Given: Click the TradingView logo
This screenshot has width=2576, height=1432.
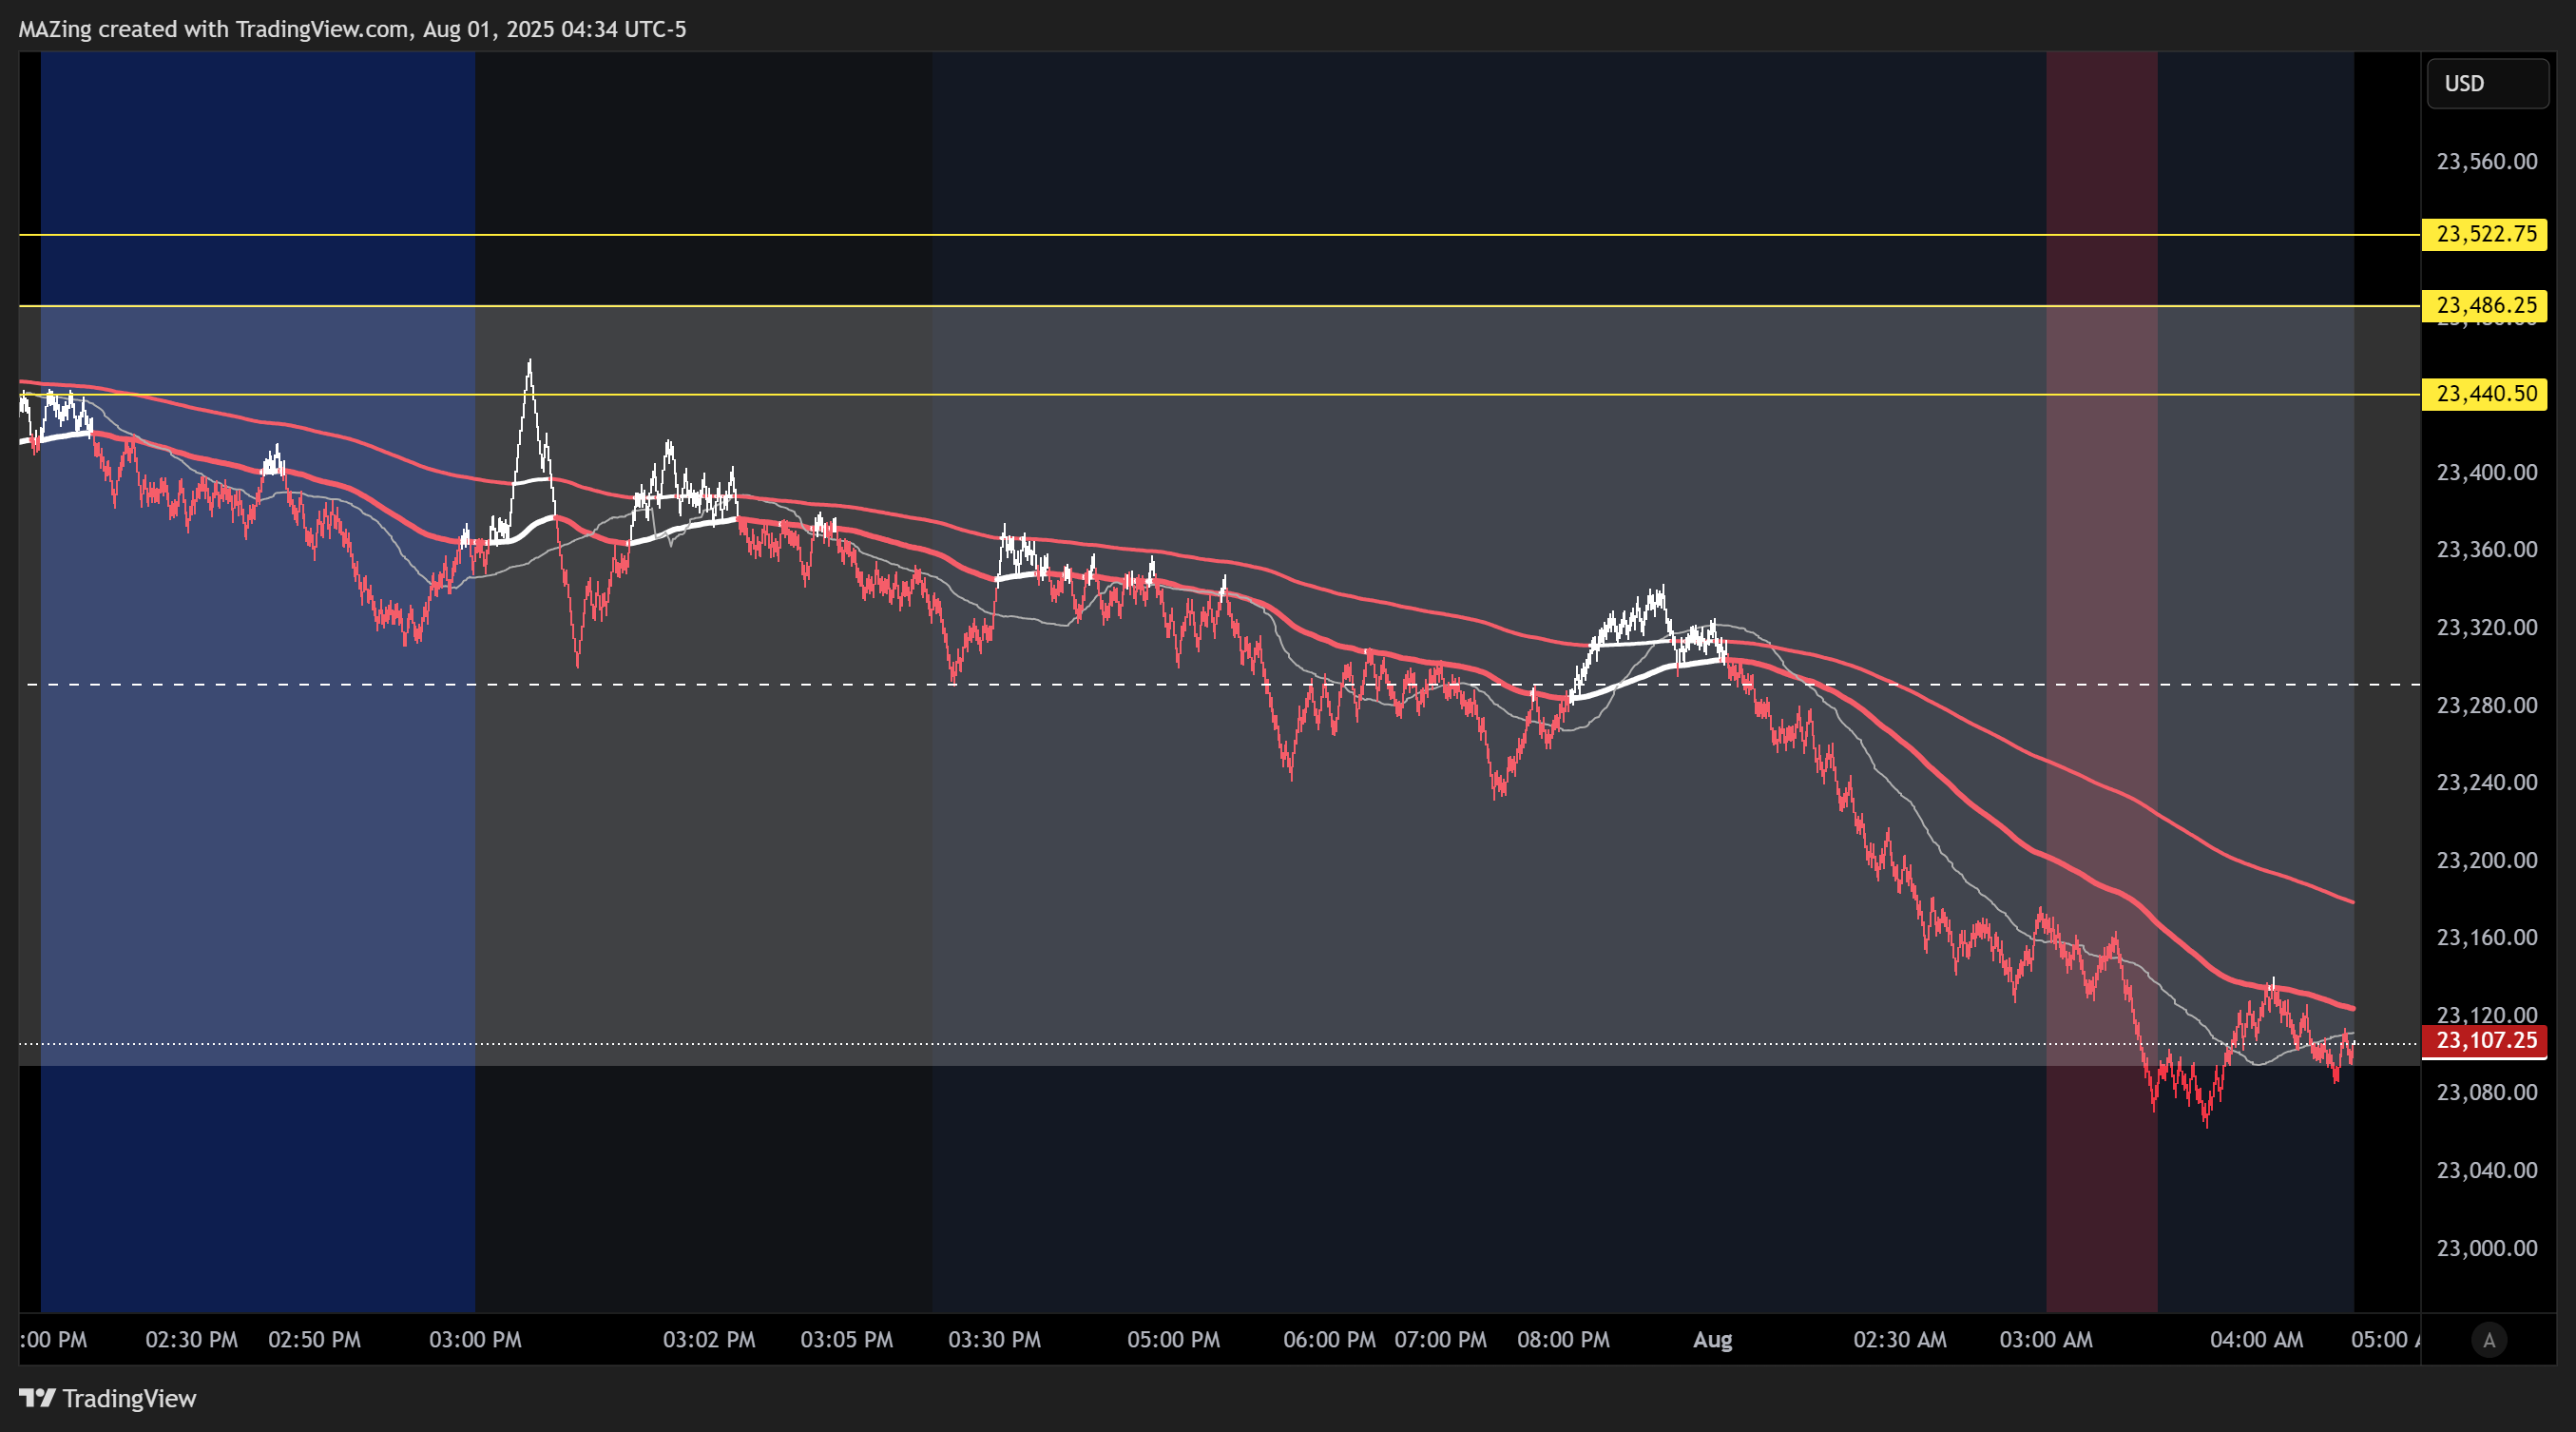Looking at the screenshot, I should (x=108, y=1398).
